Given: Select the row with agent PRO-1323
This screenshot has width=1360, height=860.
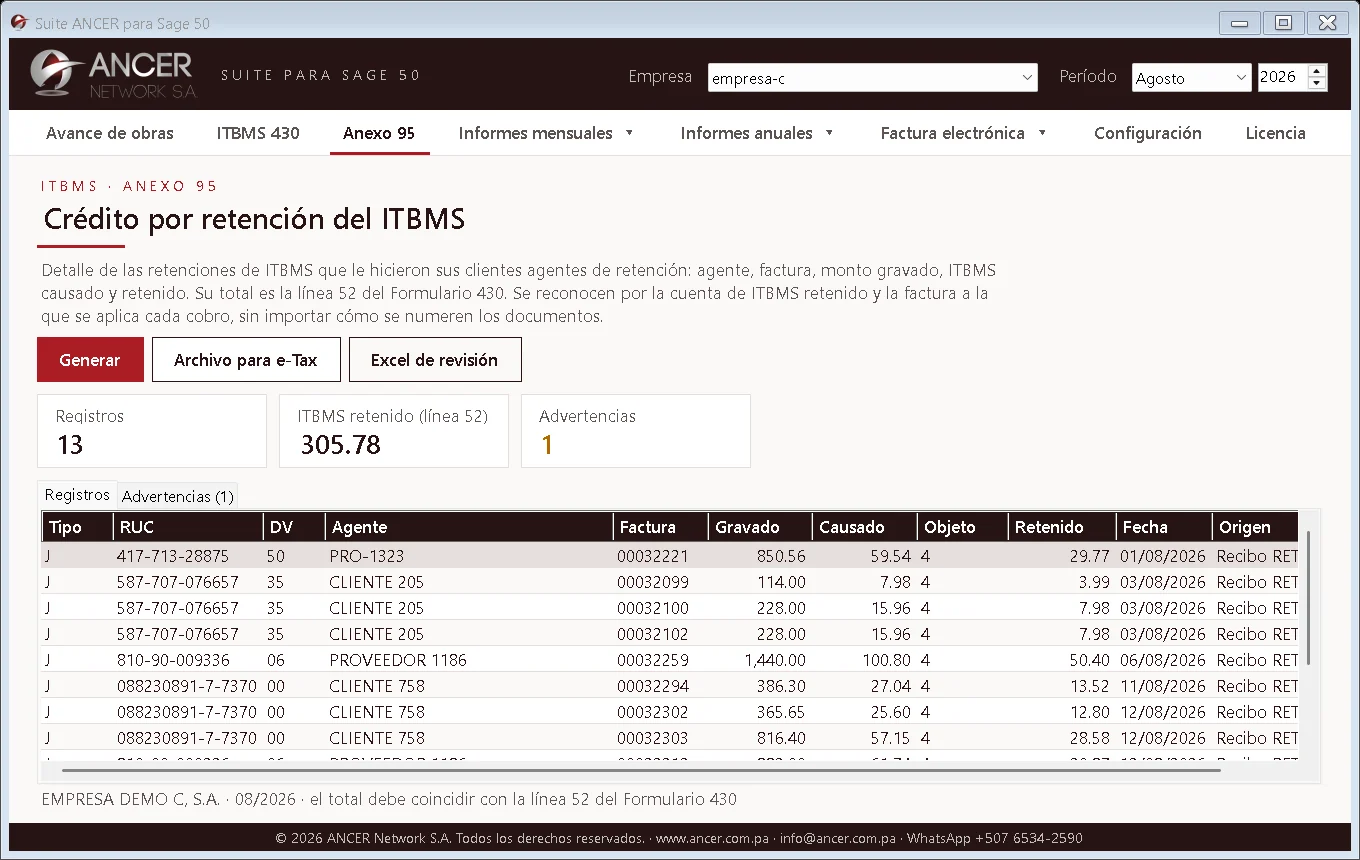Looking at the screenshot, I should 670,556.
